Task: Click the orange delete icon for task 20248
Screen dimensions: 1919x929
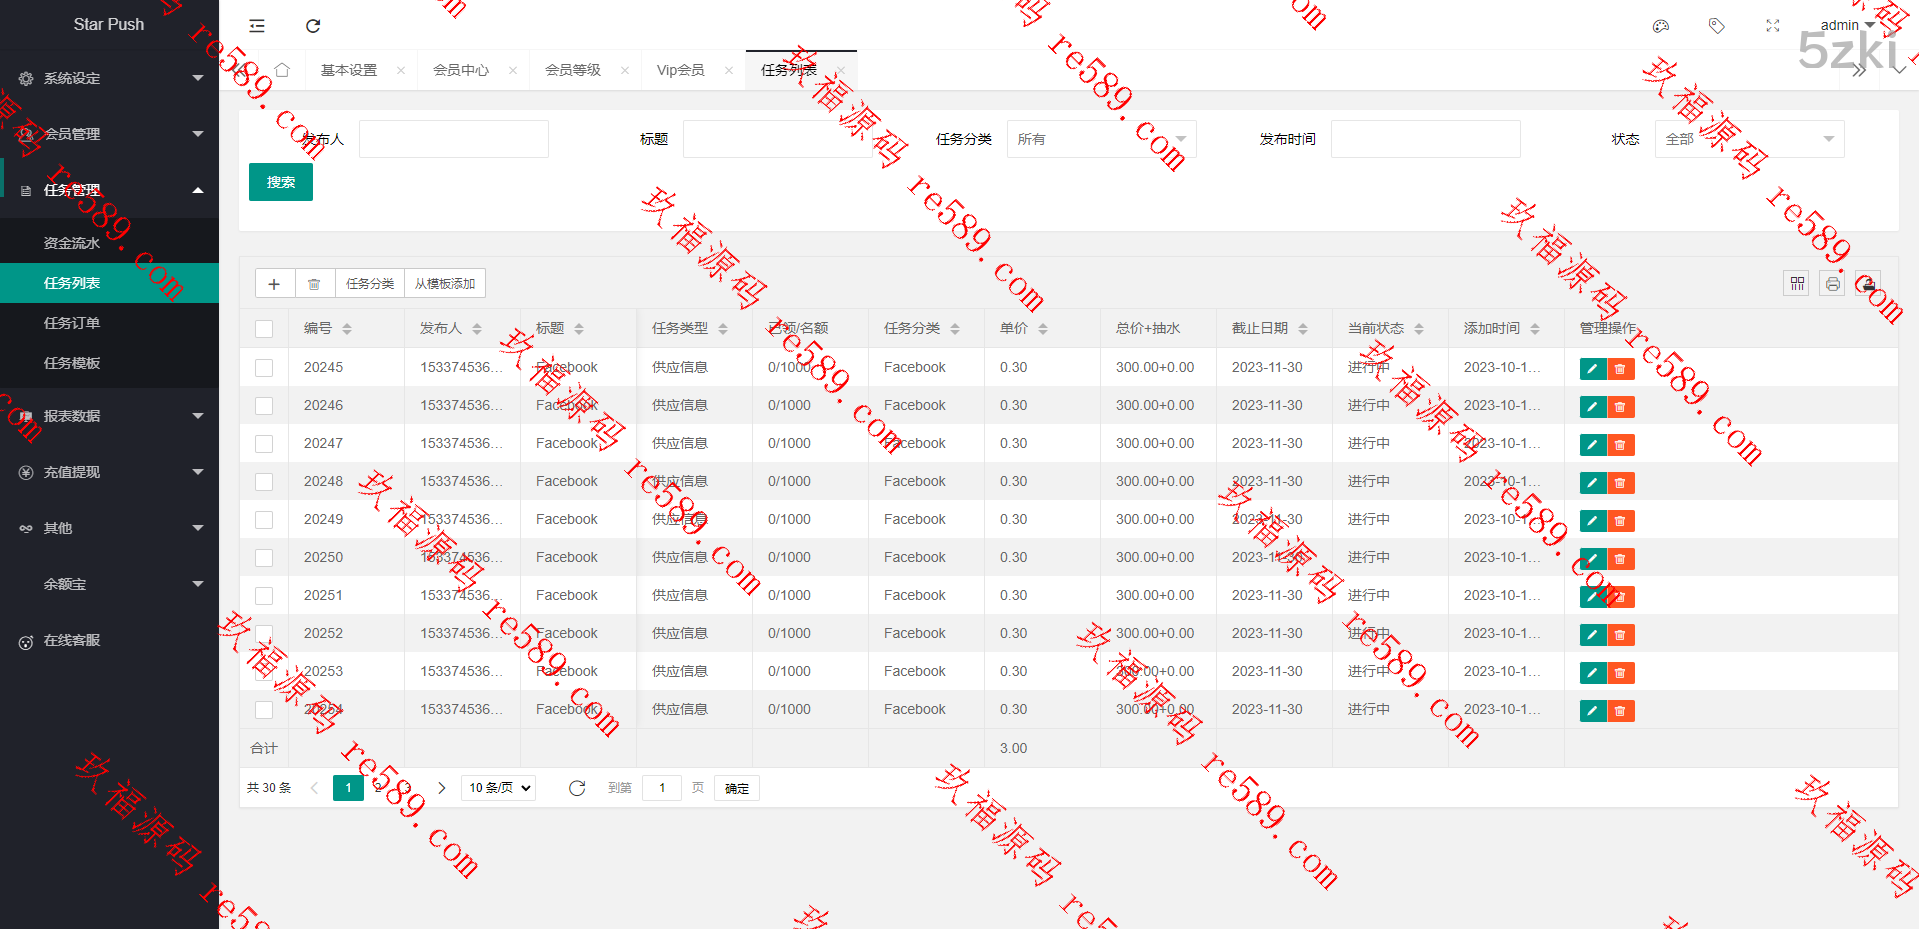Action: (1620, 483)
